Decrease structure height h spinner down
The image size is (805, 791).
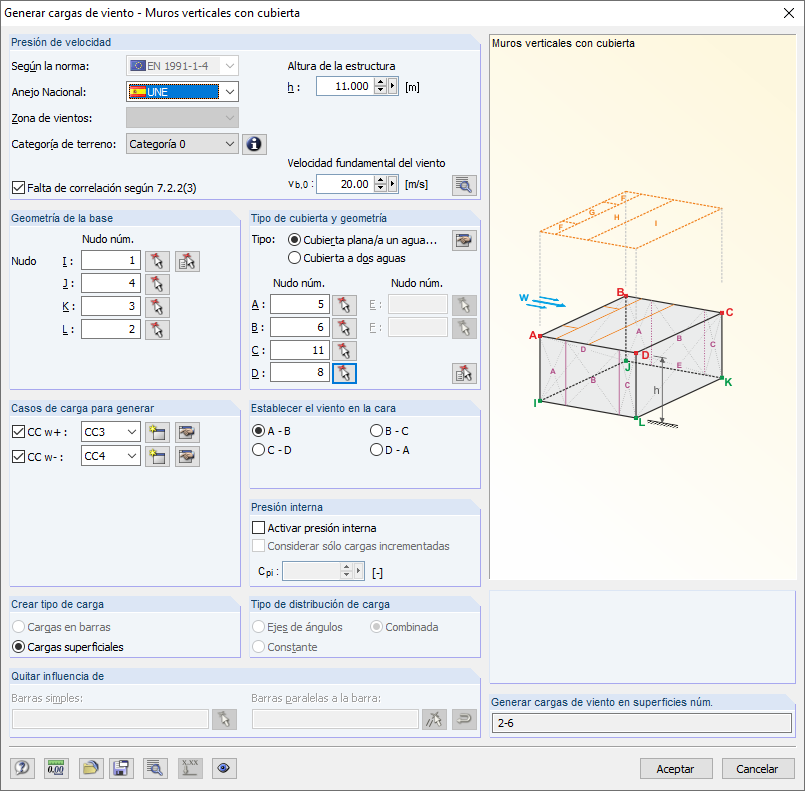380,91
